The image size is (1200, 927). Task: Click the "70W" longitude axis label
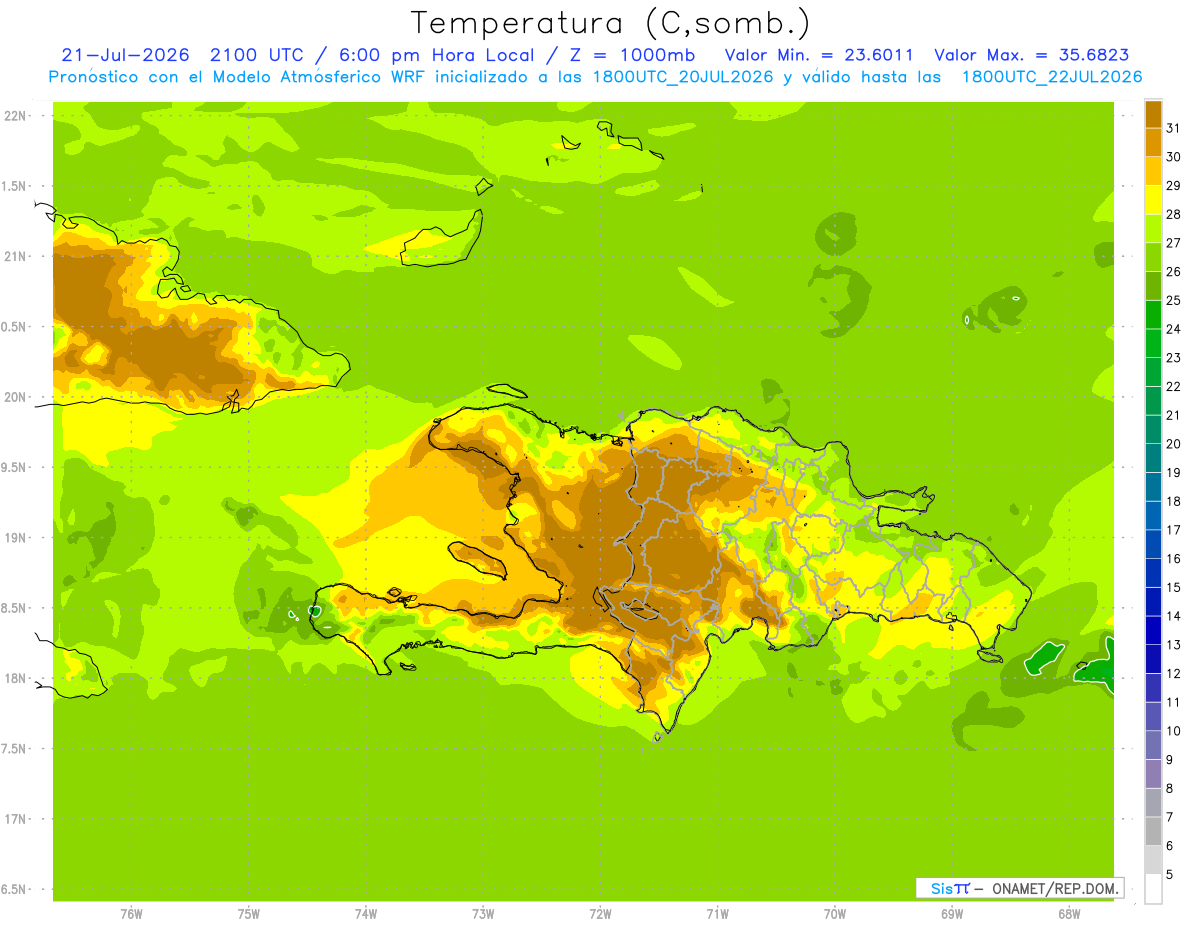(x=835, y=914)
